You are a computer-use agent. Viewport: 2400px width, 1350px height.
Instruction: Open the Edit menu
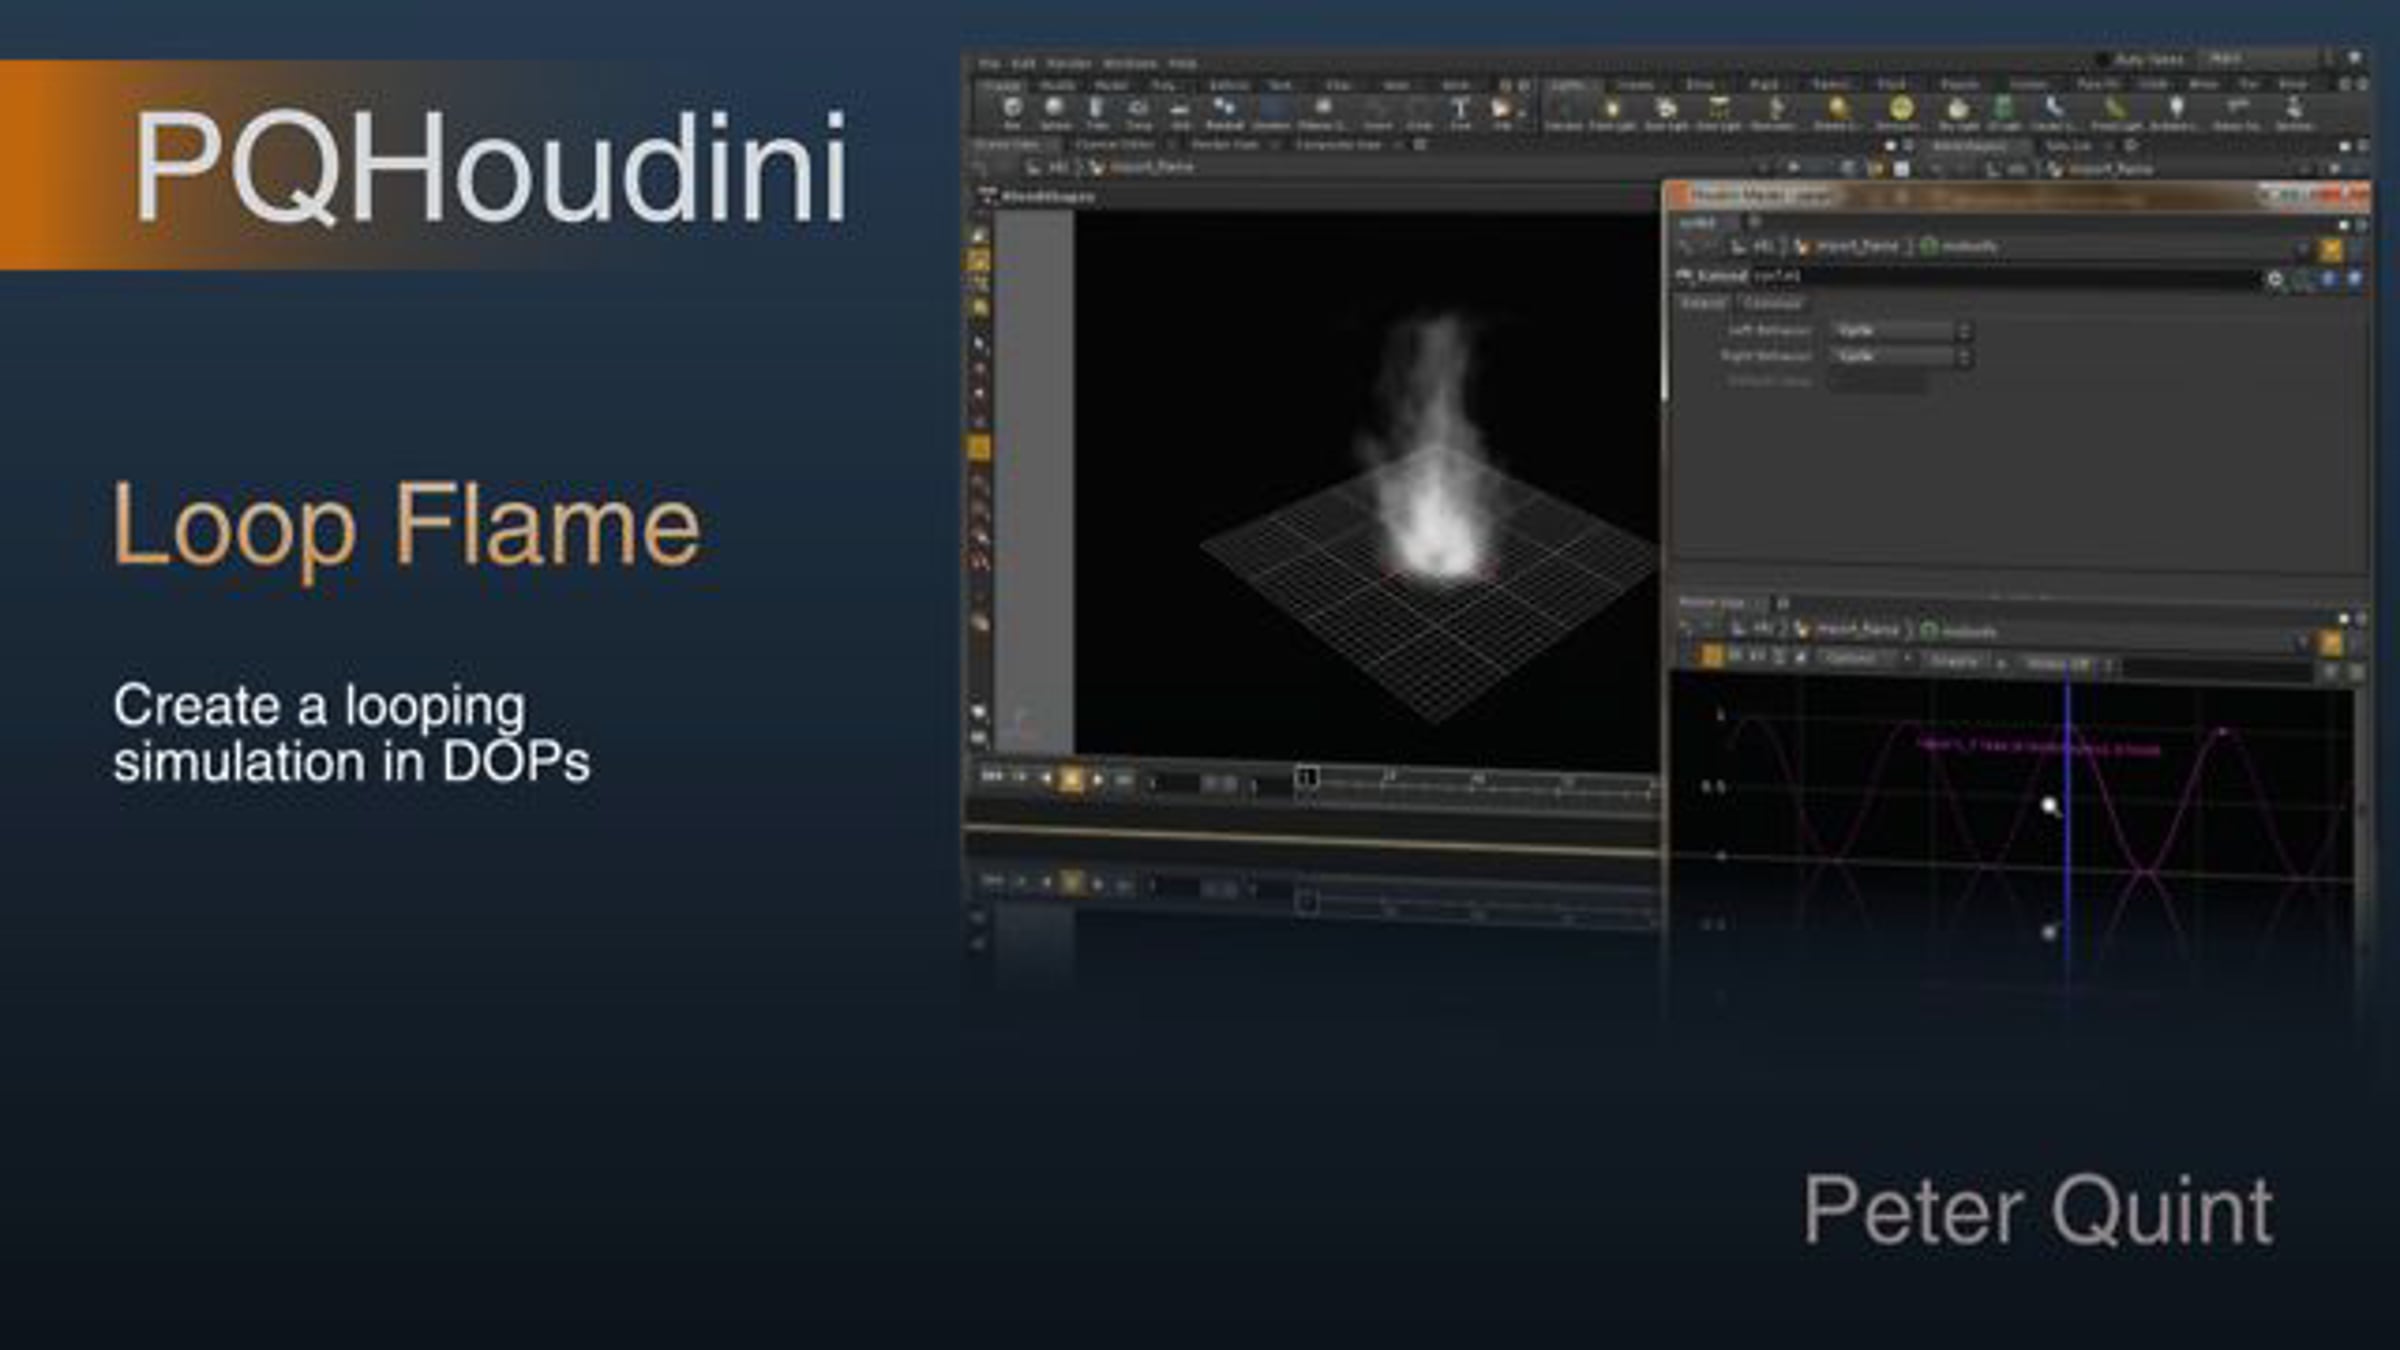(x=1023, y=63)
